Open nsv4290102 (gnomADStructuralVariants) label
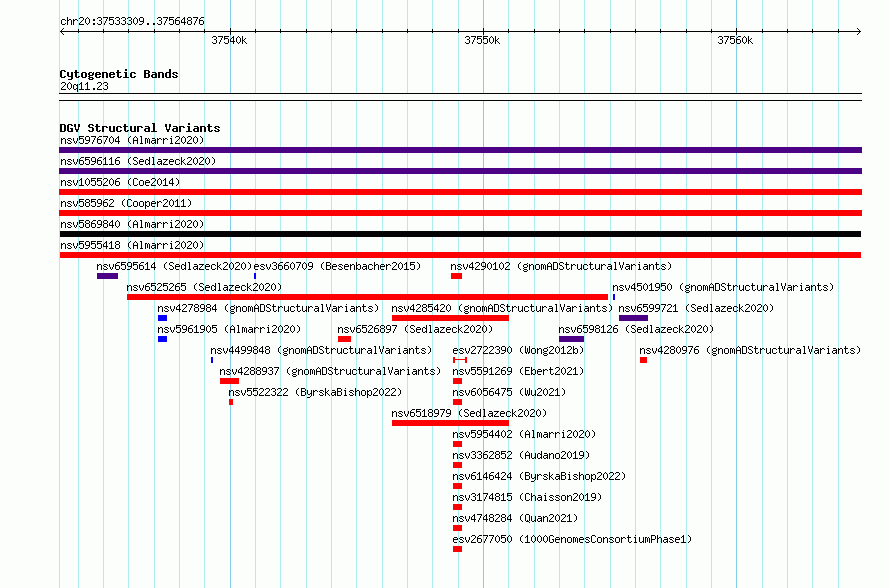 coord(561,266)
